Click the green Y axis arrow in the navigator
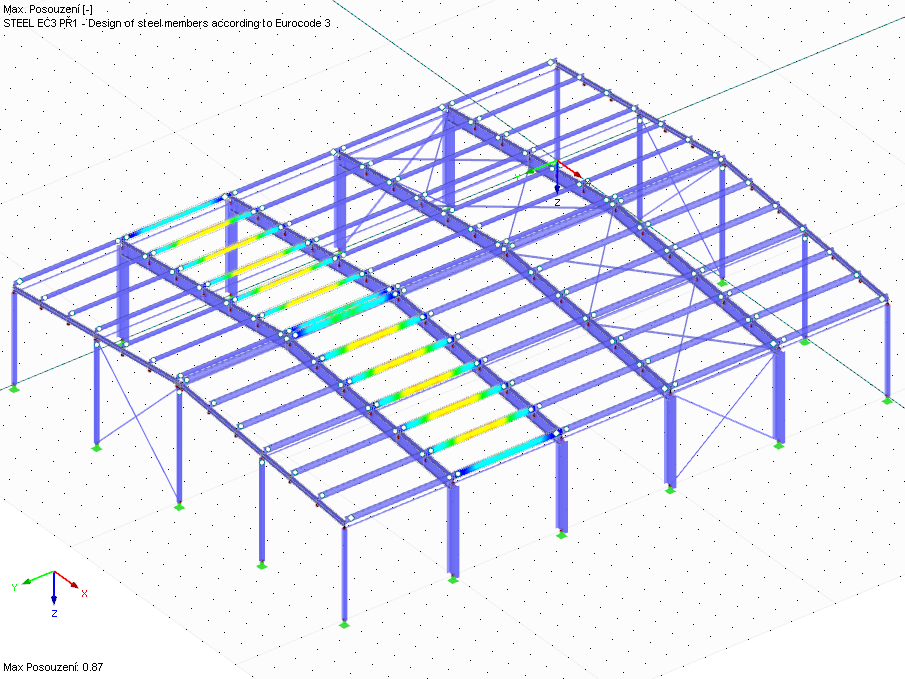 pos(27,582)
